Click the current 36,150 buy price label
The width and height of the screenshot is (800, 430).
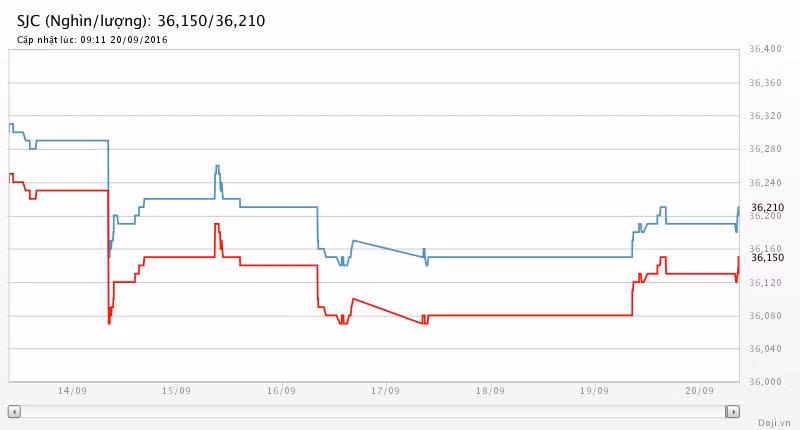[767, 257]
